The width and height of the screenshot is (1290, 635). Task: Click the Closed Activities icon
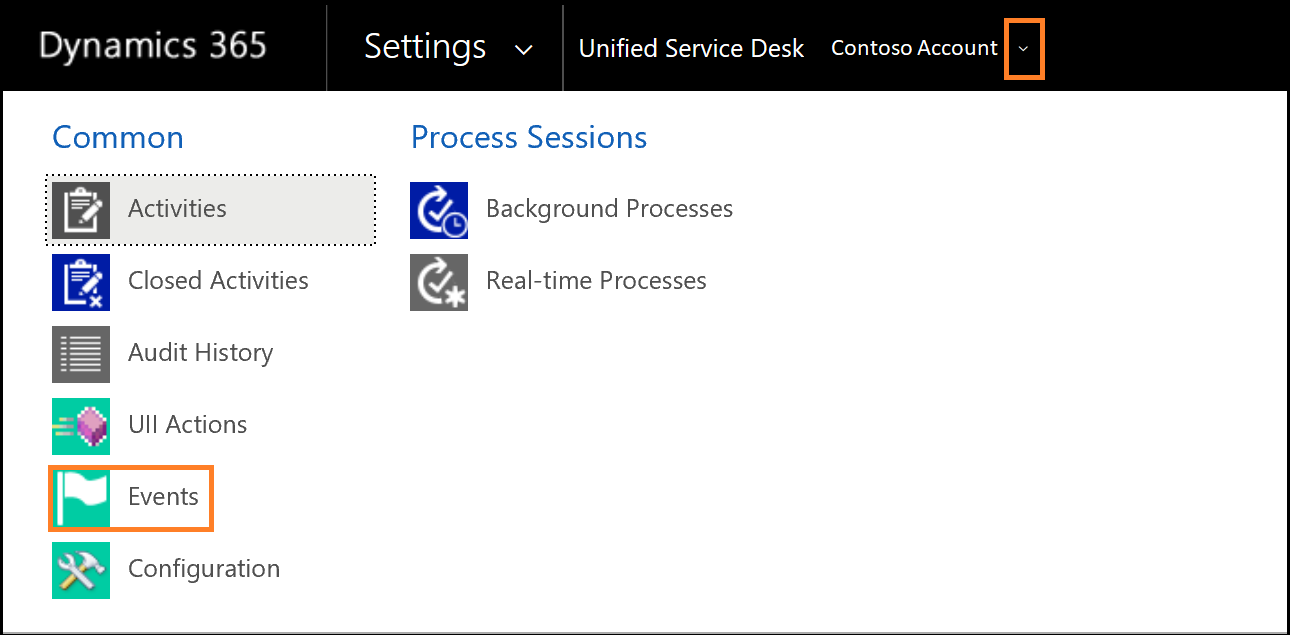click(x=81, y=282)
